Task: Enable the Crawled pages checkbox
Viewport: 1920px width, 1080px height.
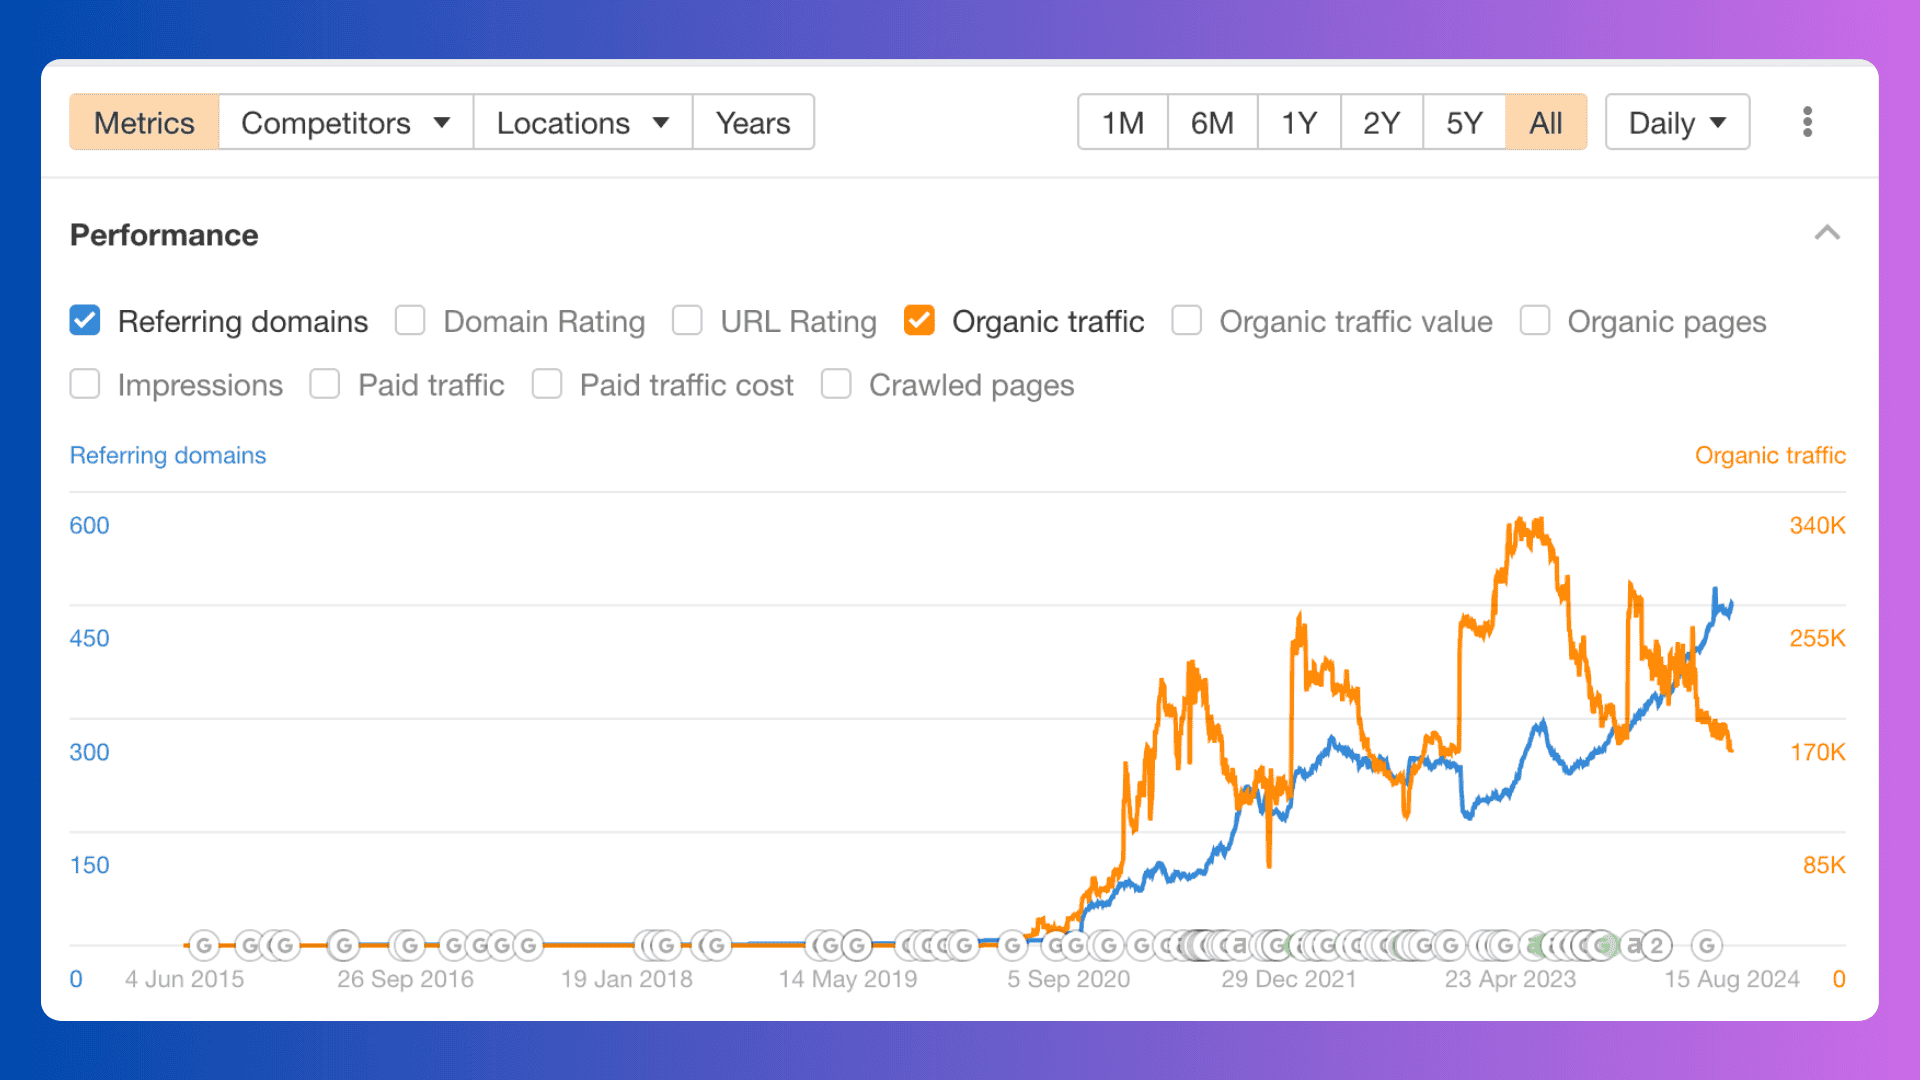Action: pyautogui.click(x=836, y=384)
